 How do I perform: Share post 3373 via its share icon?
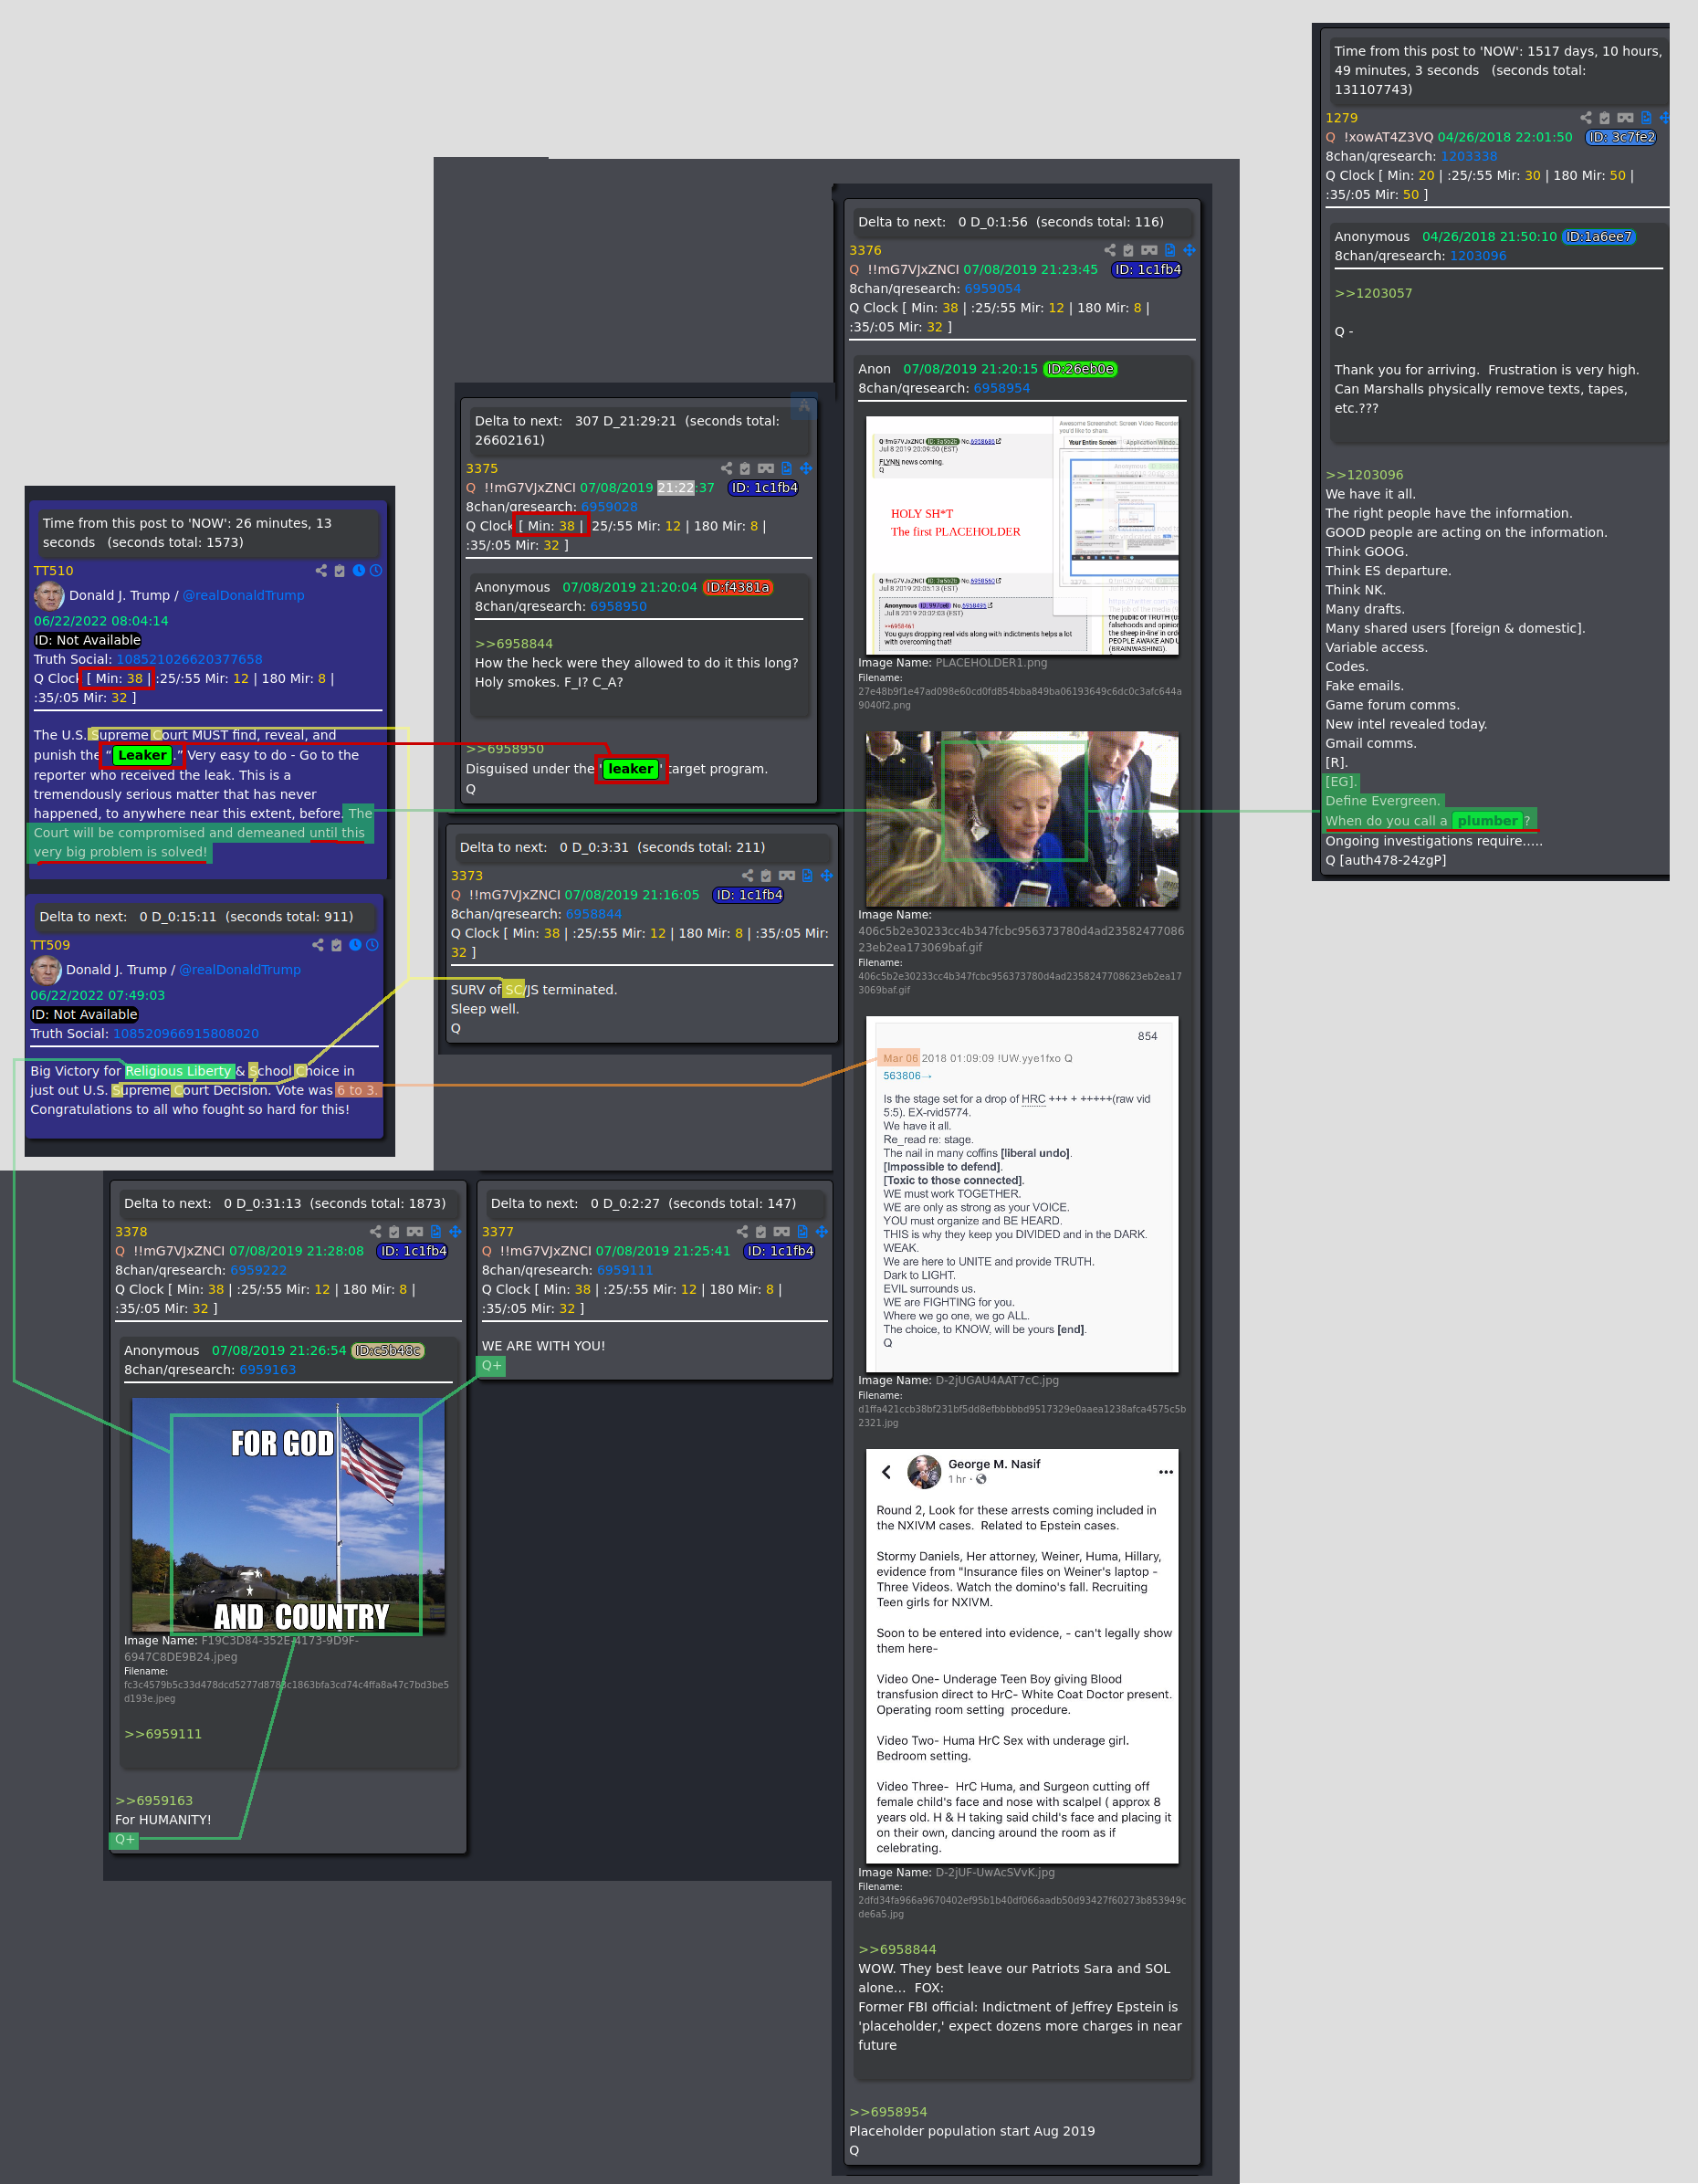pos(748,875)
